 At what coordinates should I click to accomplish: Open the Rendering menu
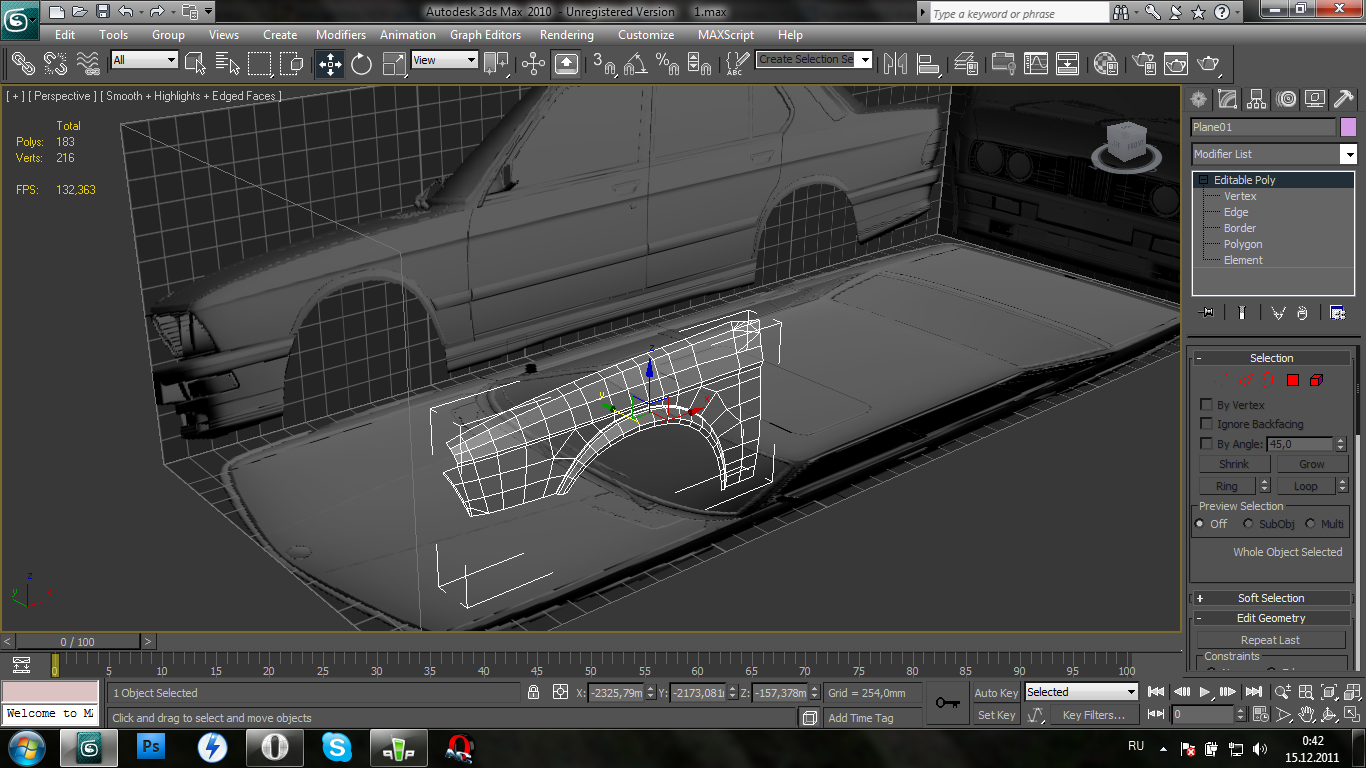click(x=566, y=34)
